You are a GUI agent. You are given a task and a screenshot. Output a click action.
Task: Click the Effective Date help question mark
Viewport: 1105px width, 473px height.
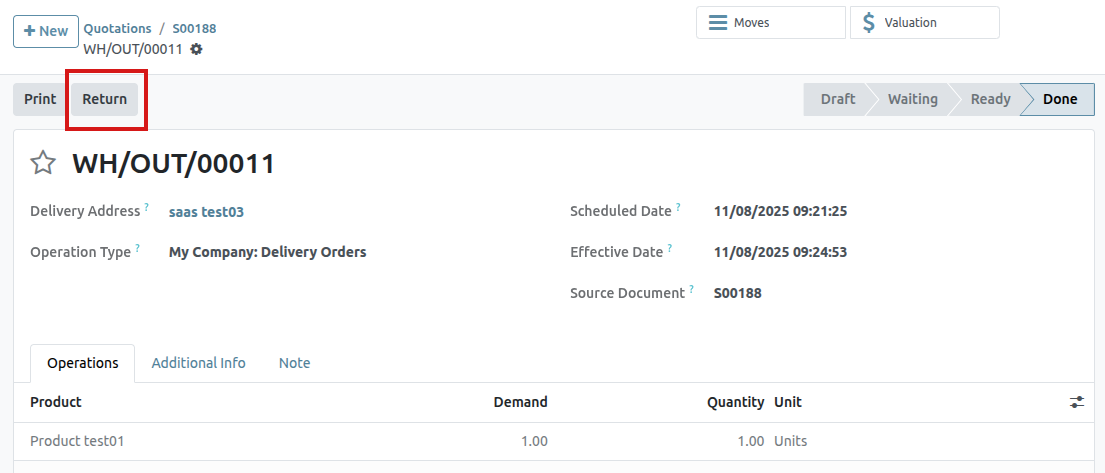pos(669,249)
